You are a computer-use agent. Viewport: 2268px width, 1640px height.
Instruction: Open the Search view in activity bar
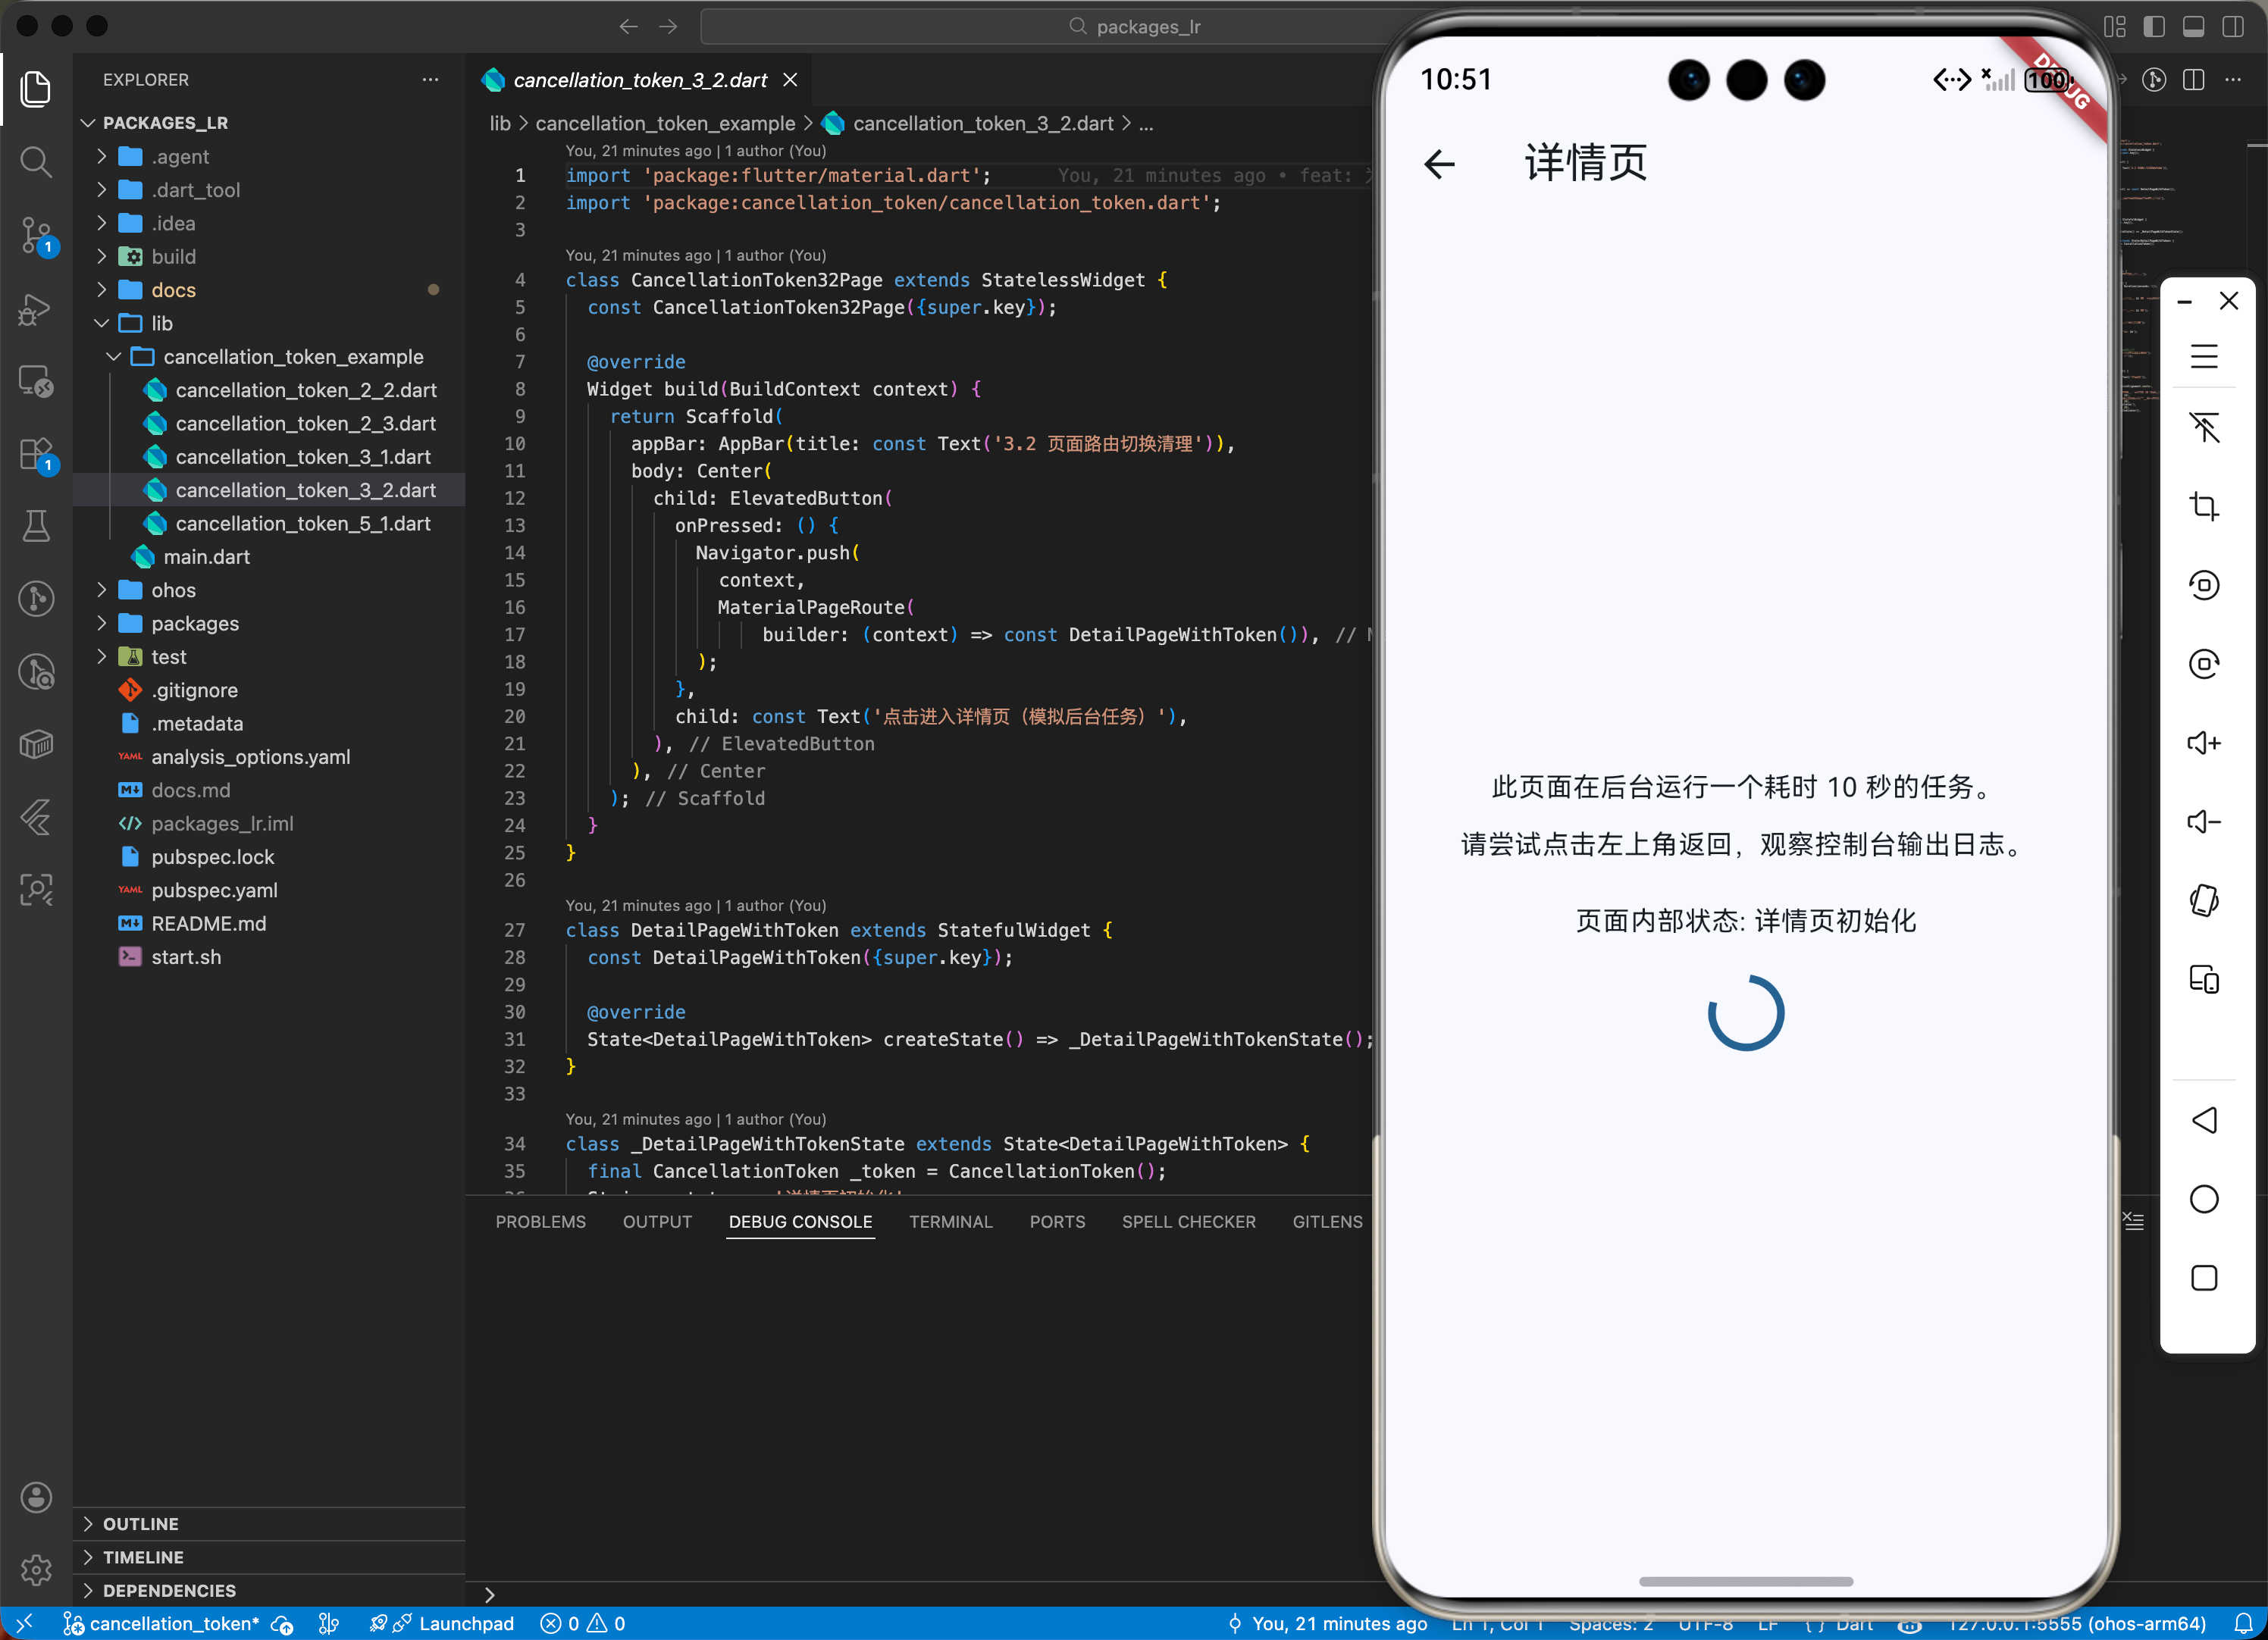[x=36, y=162]
